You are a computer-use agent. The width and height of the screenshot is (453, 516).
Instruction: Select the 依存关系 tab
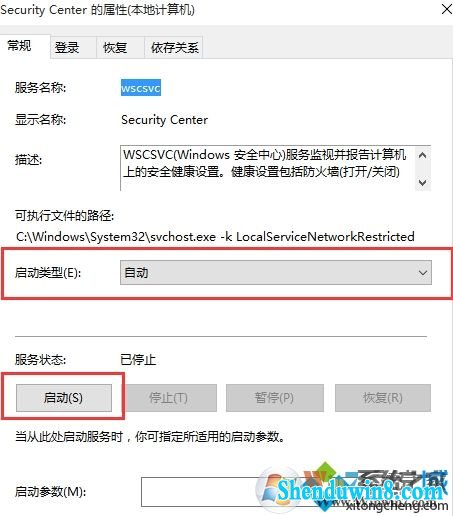tap(174, 48)
